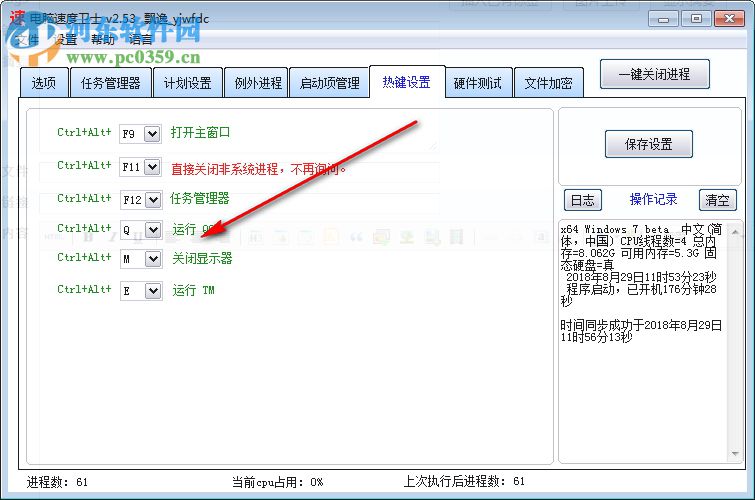Click the 上次执行后进程数 status text
This screenshot has width=755, height=500.
(464, 481)
